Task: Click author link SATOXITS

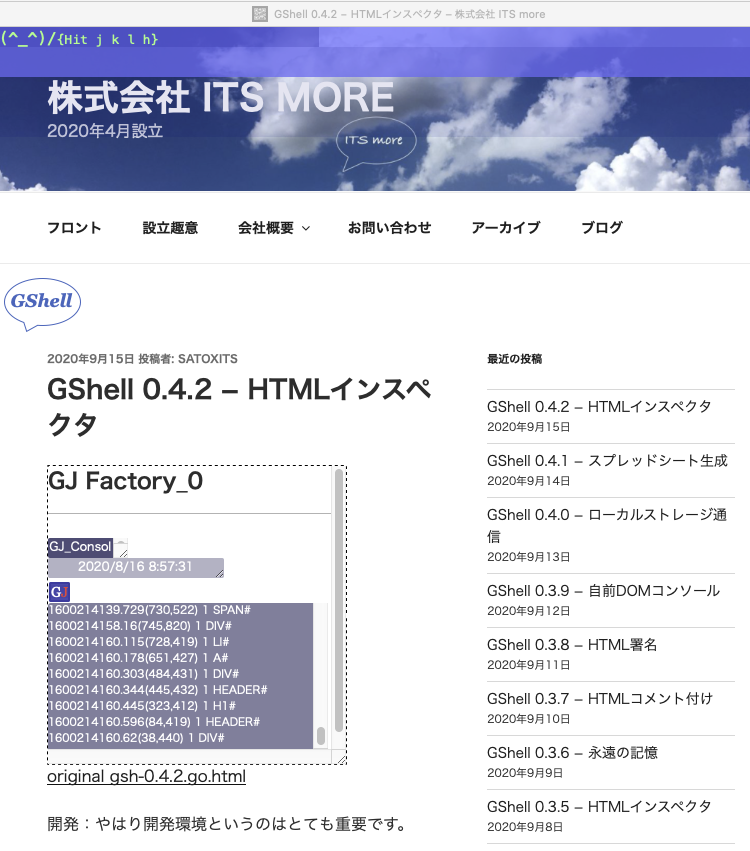Action: [x=208, y=359]
